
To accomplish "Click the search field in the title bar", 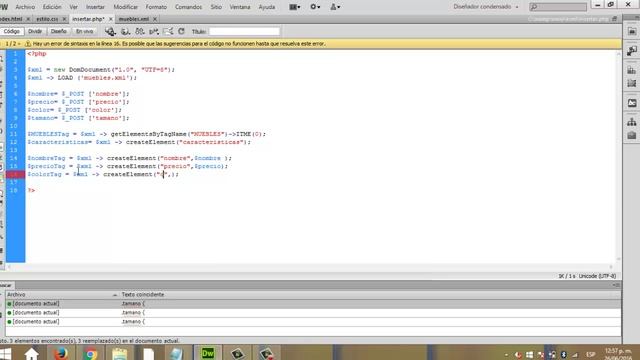I will click(x=558, y=7).
